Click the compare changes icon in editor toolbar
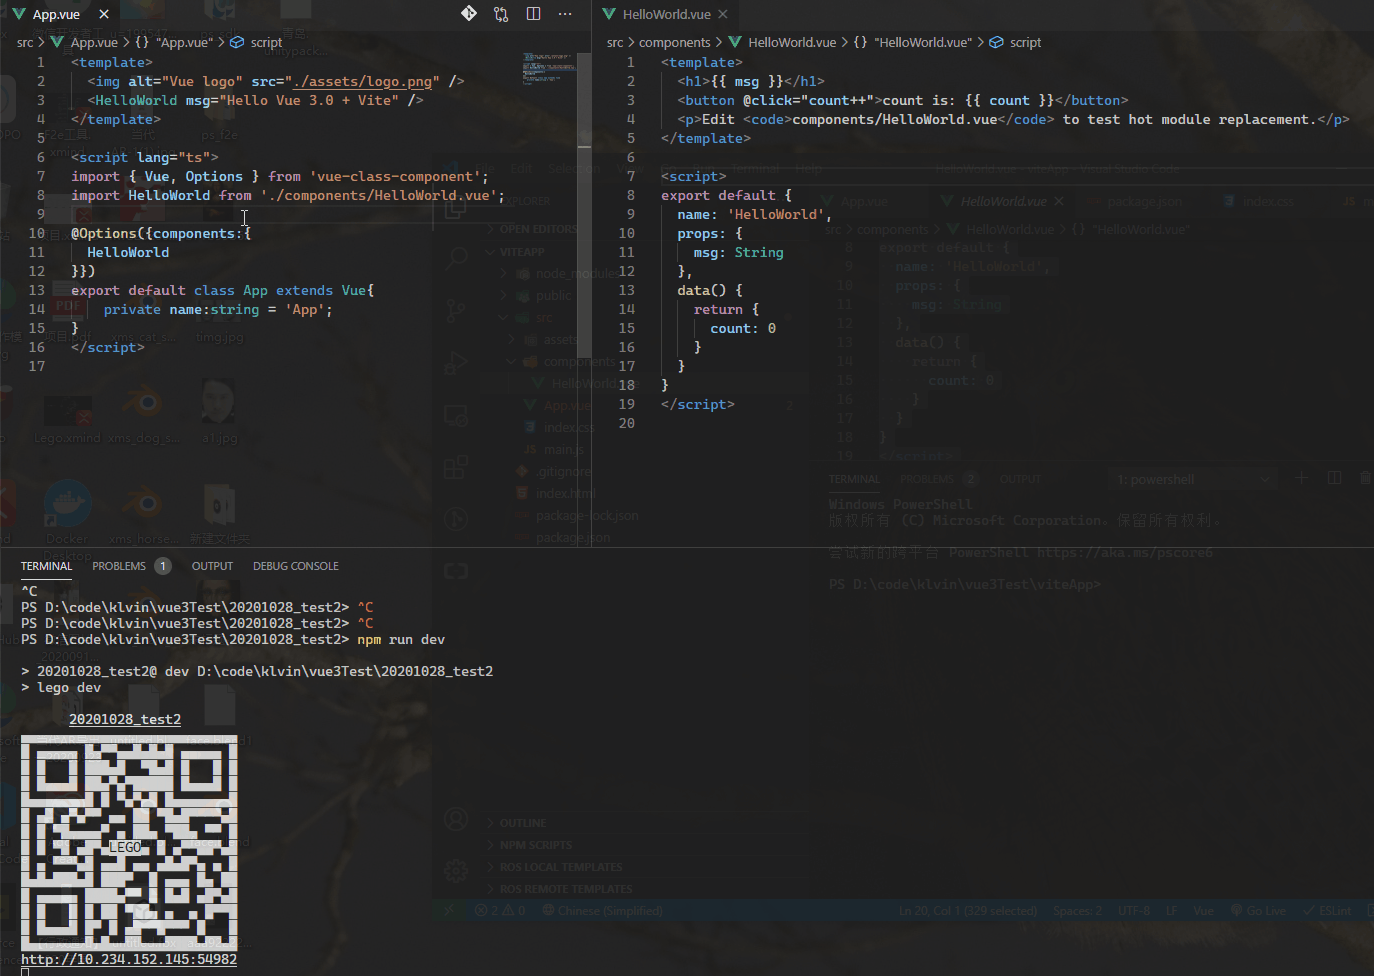The width and height of the screenshot is (1374, 976). coord(500,13)
